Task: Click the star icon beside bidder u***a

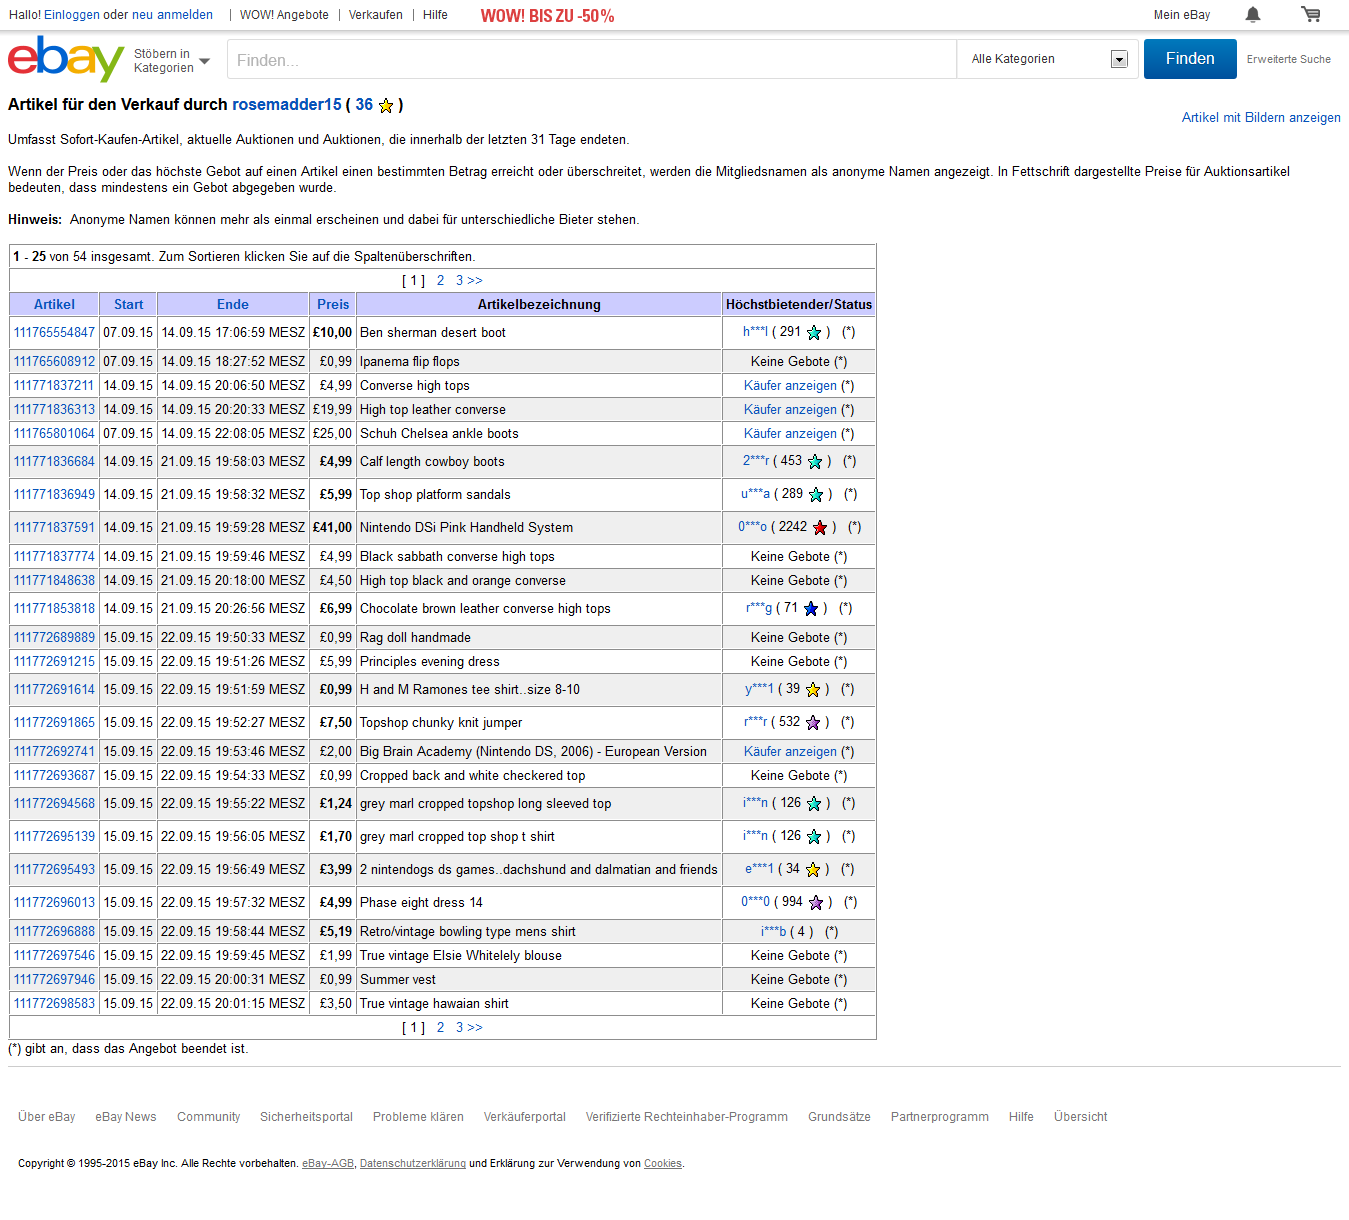Action: [816, 494]
